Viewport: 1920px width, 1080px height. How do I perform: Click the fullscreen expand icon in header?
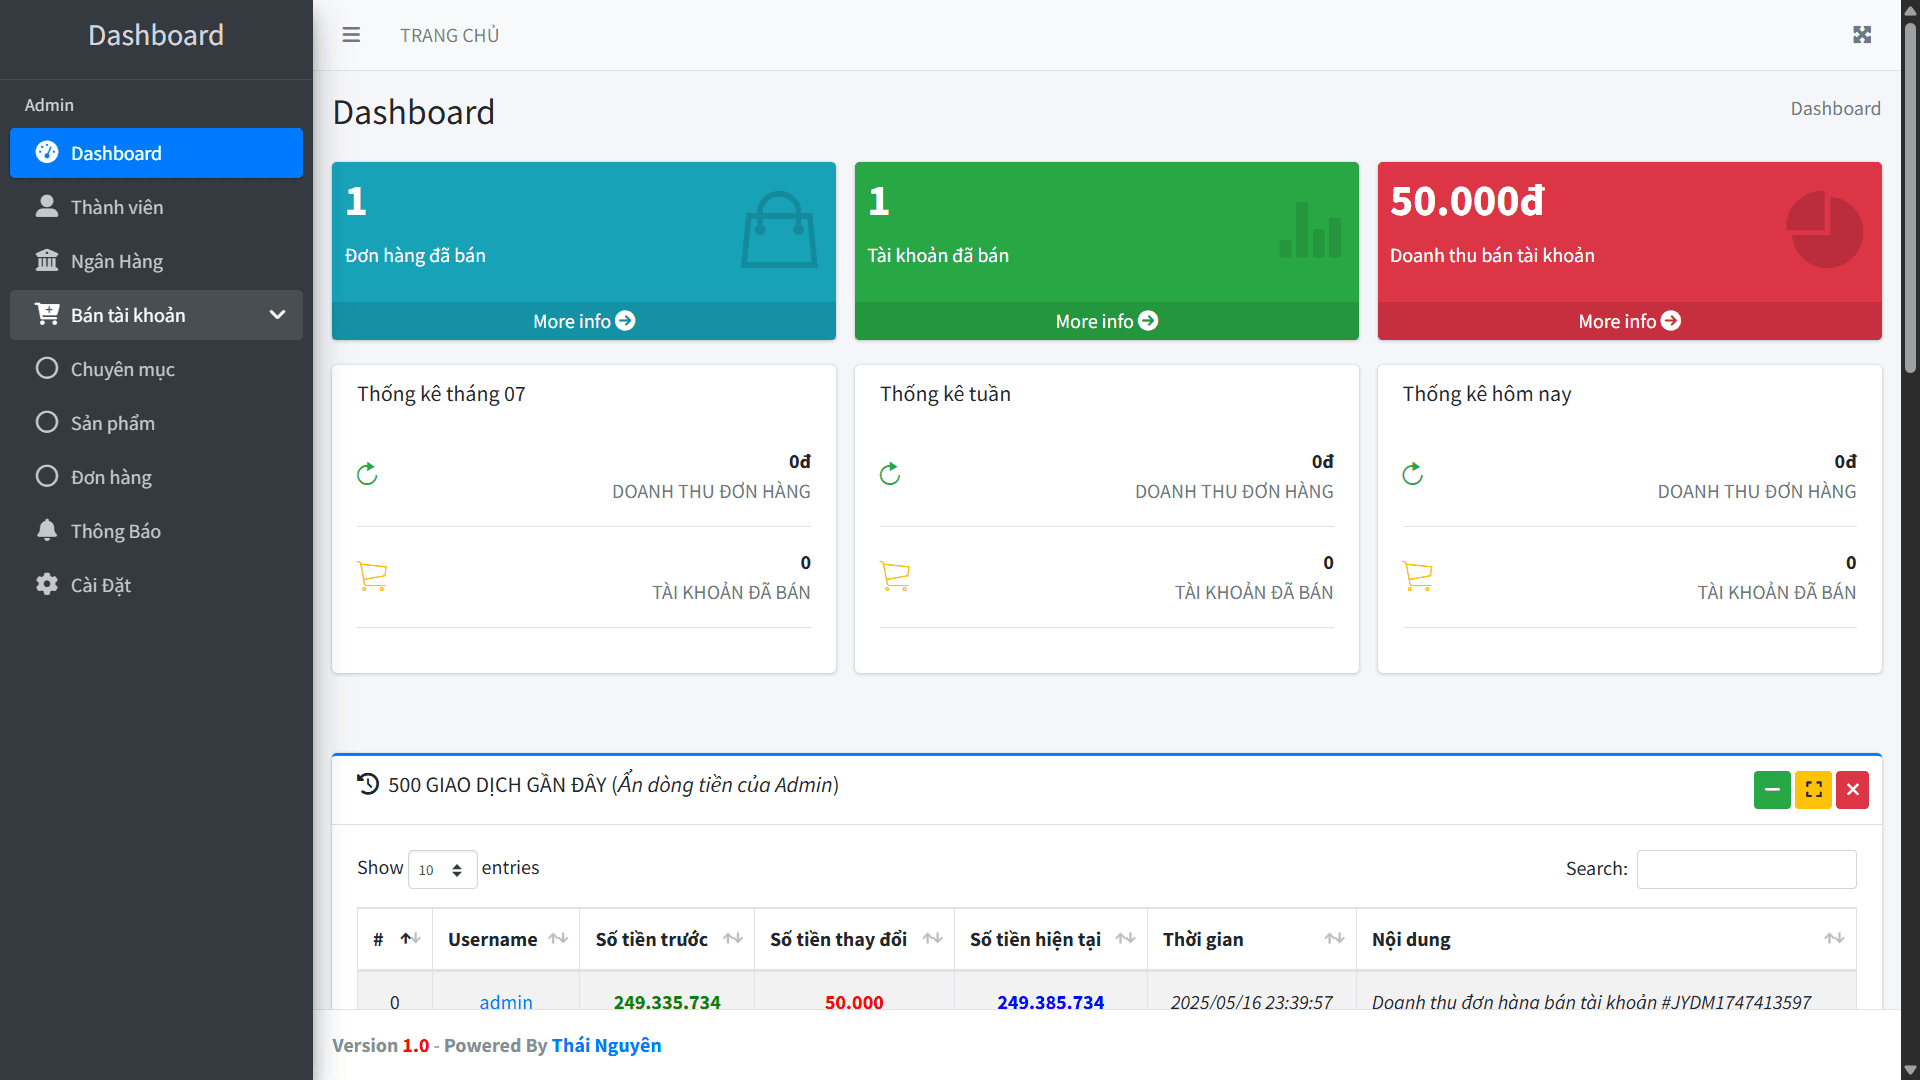[1862, 35]
